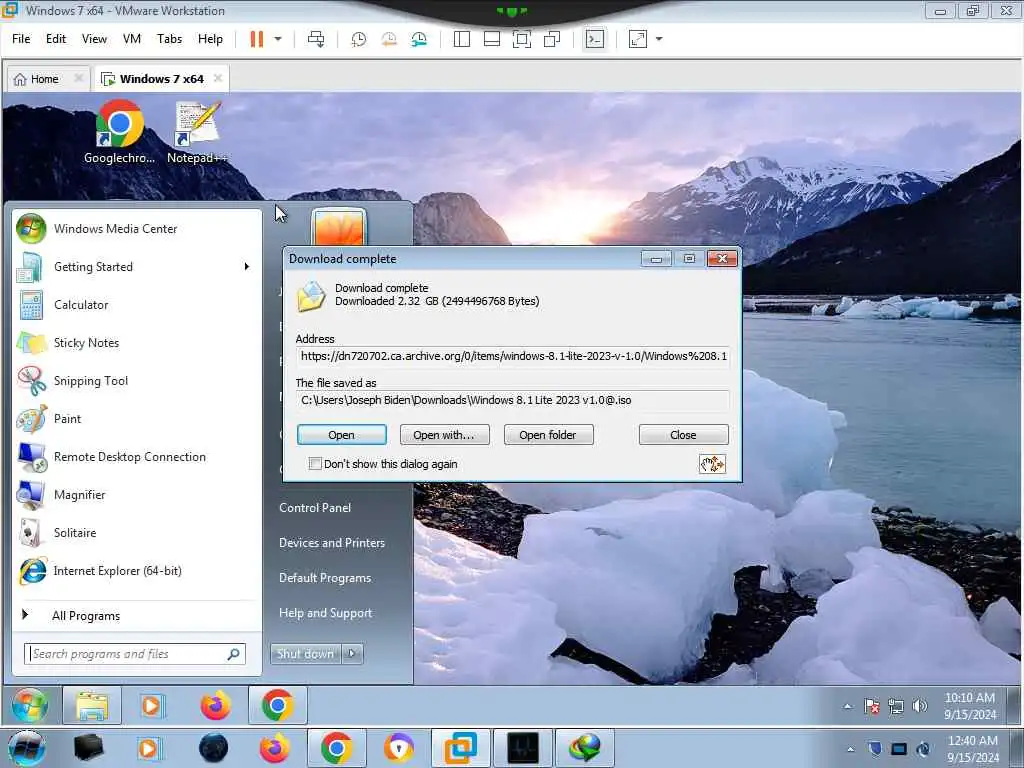The image size is (1024, 768).
Task: Open Control Panel from Start menu
Action: (x=315, y=508)
